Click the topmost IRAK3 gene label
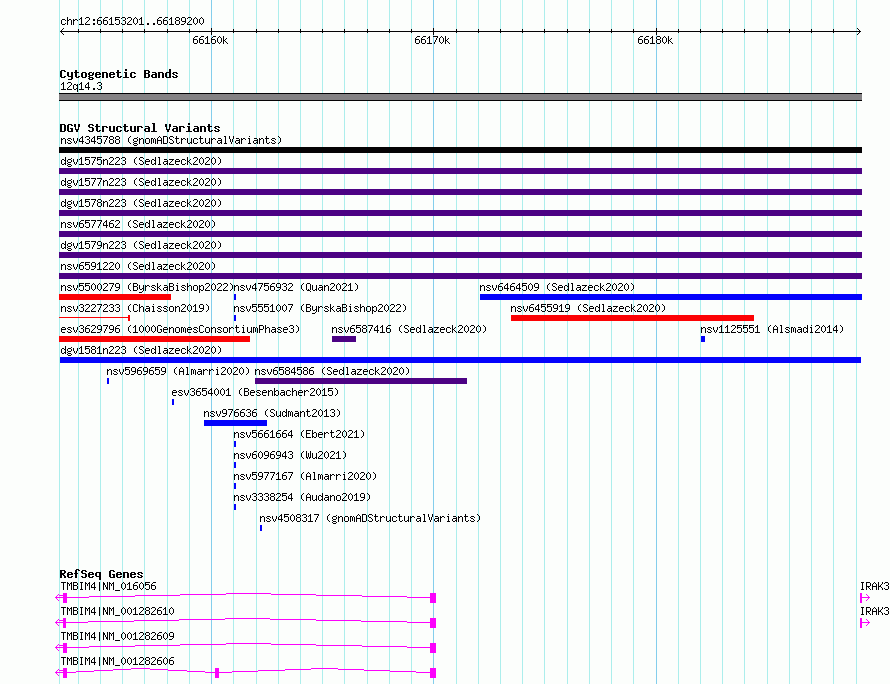Viewport: 890px width, 684px height. tap(875, 586)
